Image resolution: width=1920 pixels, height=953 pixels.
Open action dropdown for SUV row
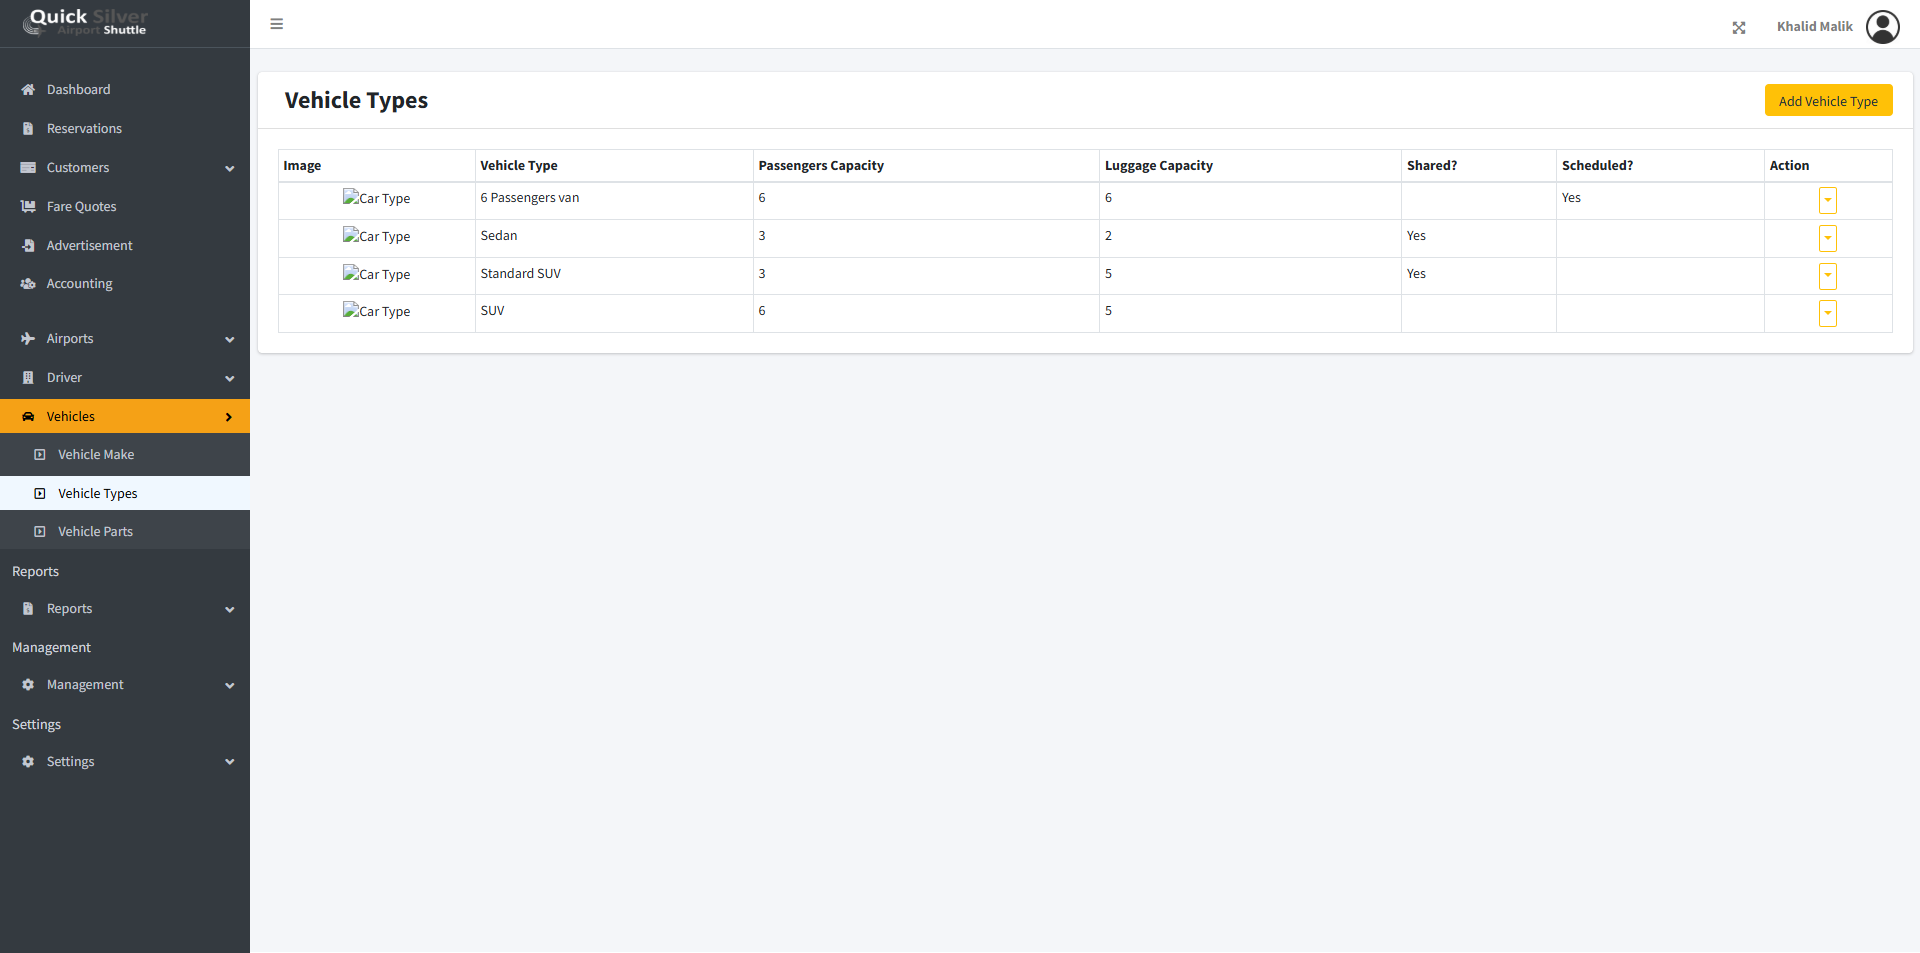tap(1827, 314)
